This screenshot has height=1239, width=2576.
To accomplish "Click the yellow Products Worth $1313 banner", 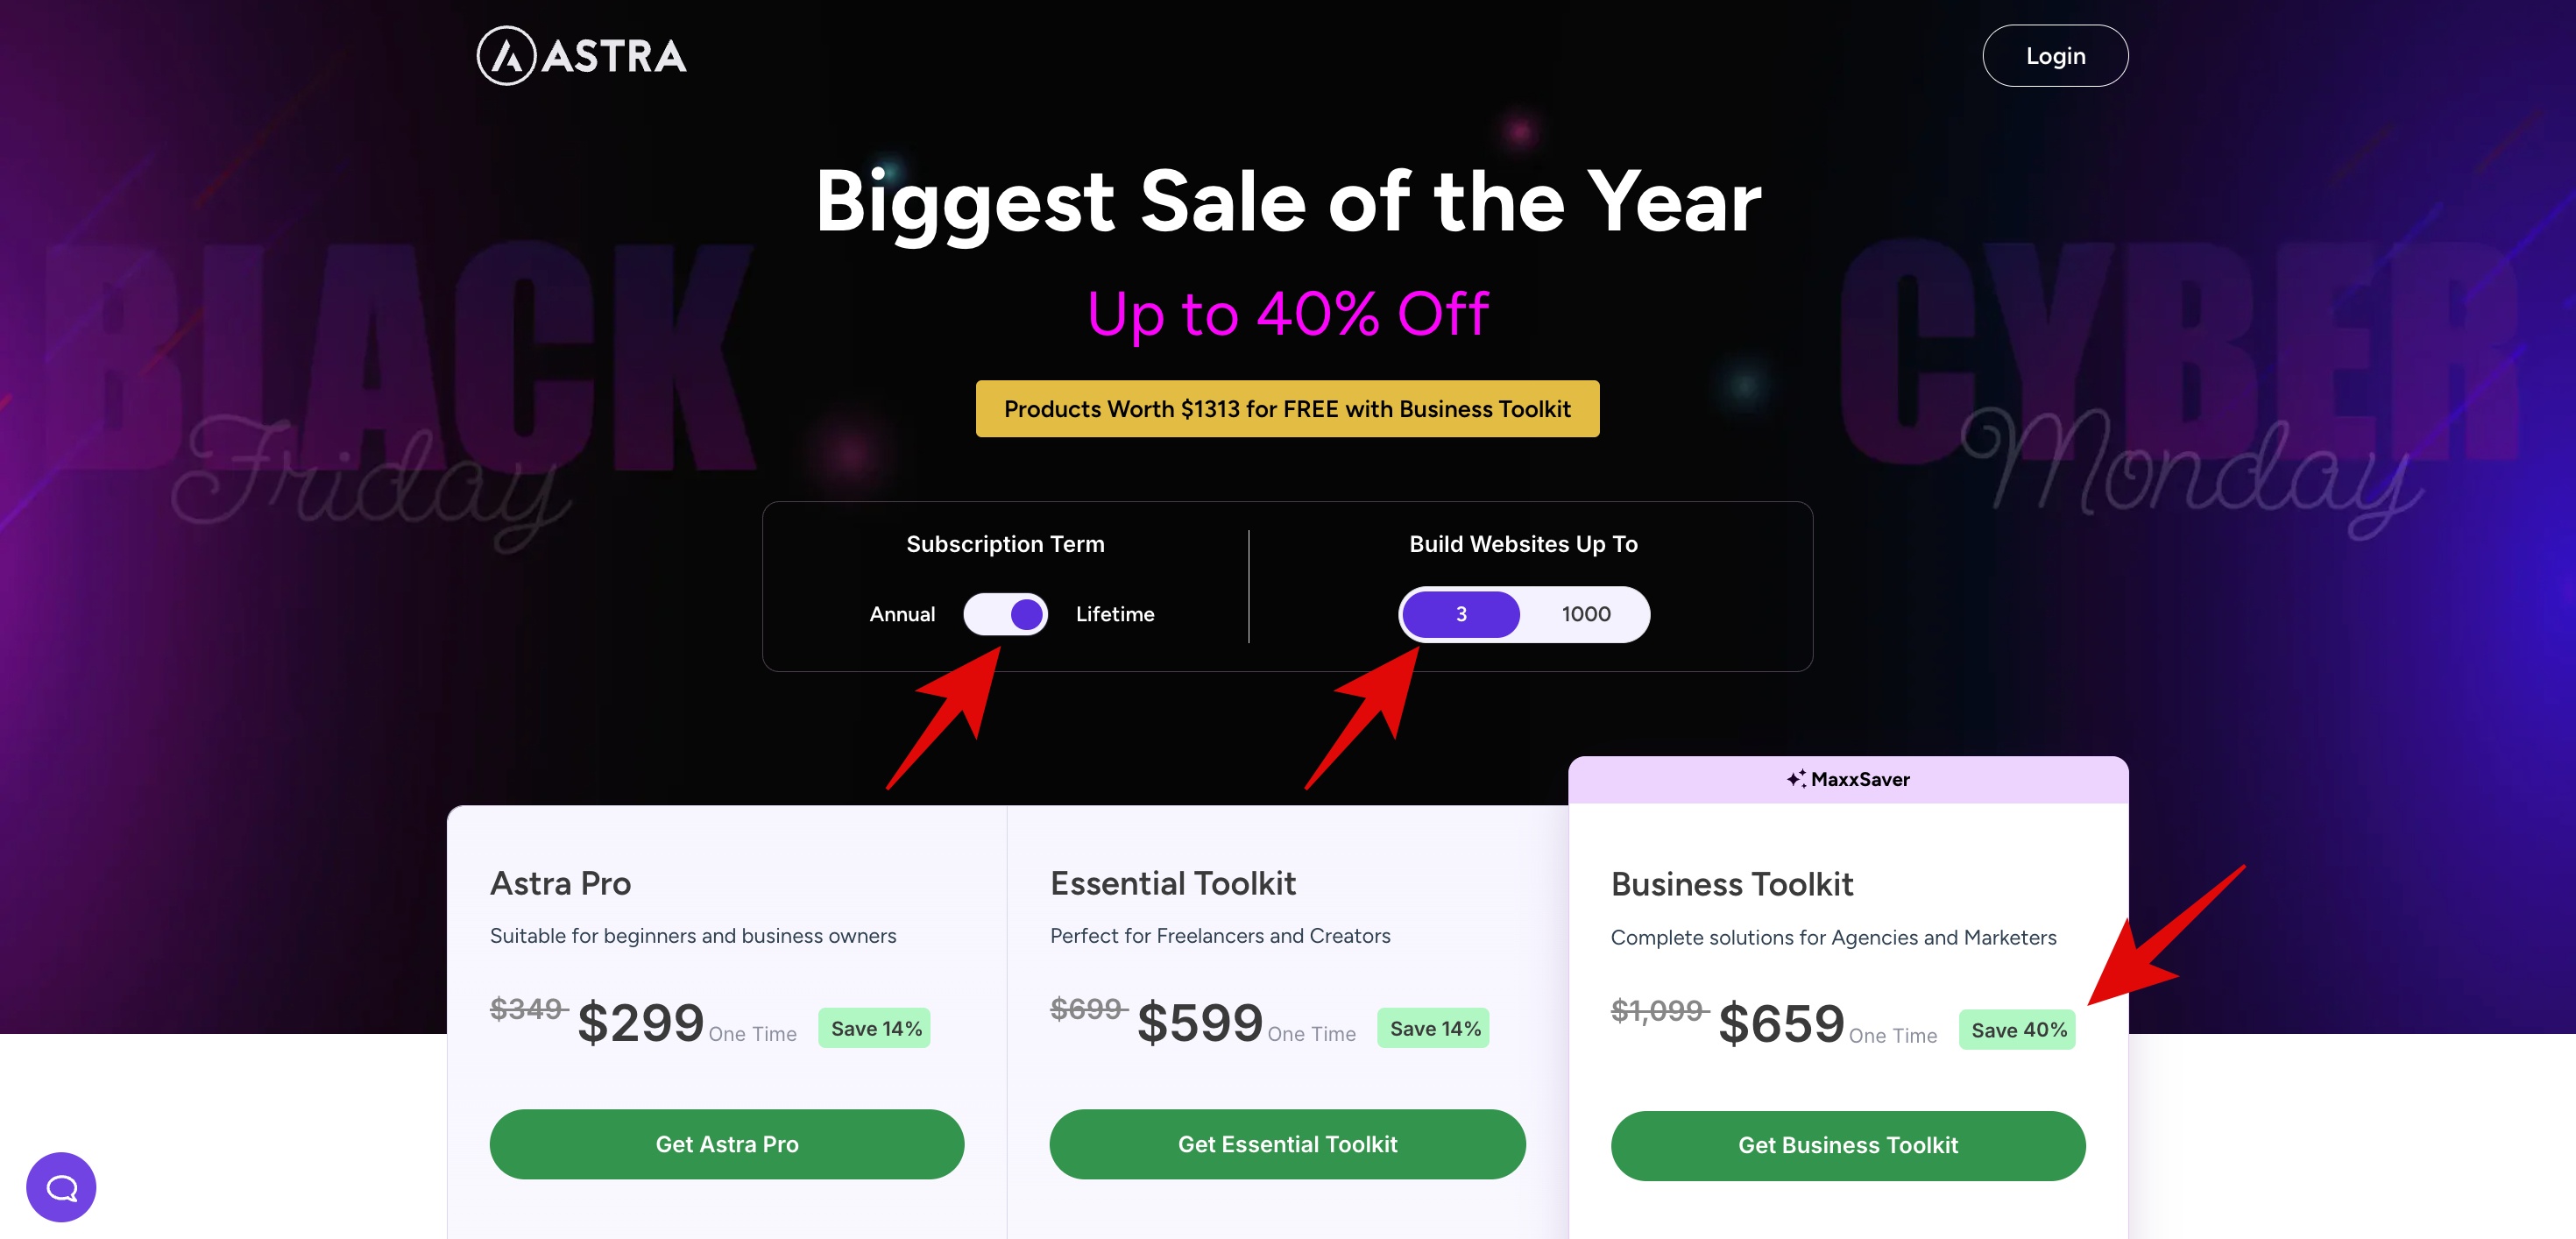I will (1287, 409).
